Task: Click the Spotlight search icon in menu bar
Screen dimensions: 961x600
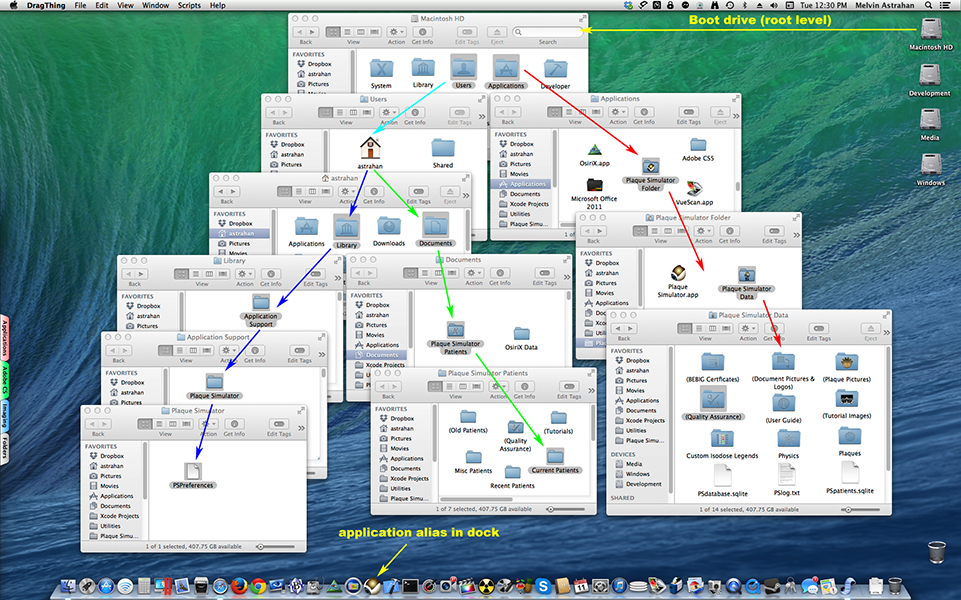Action: pyautogui.click(x=929, y=5)
